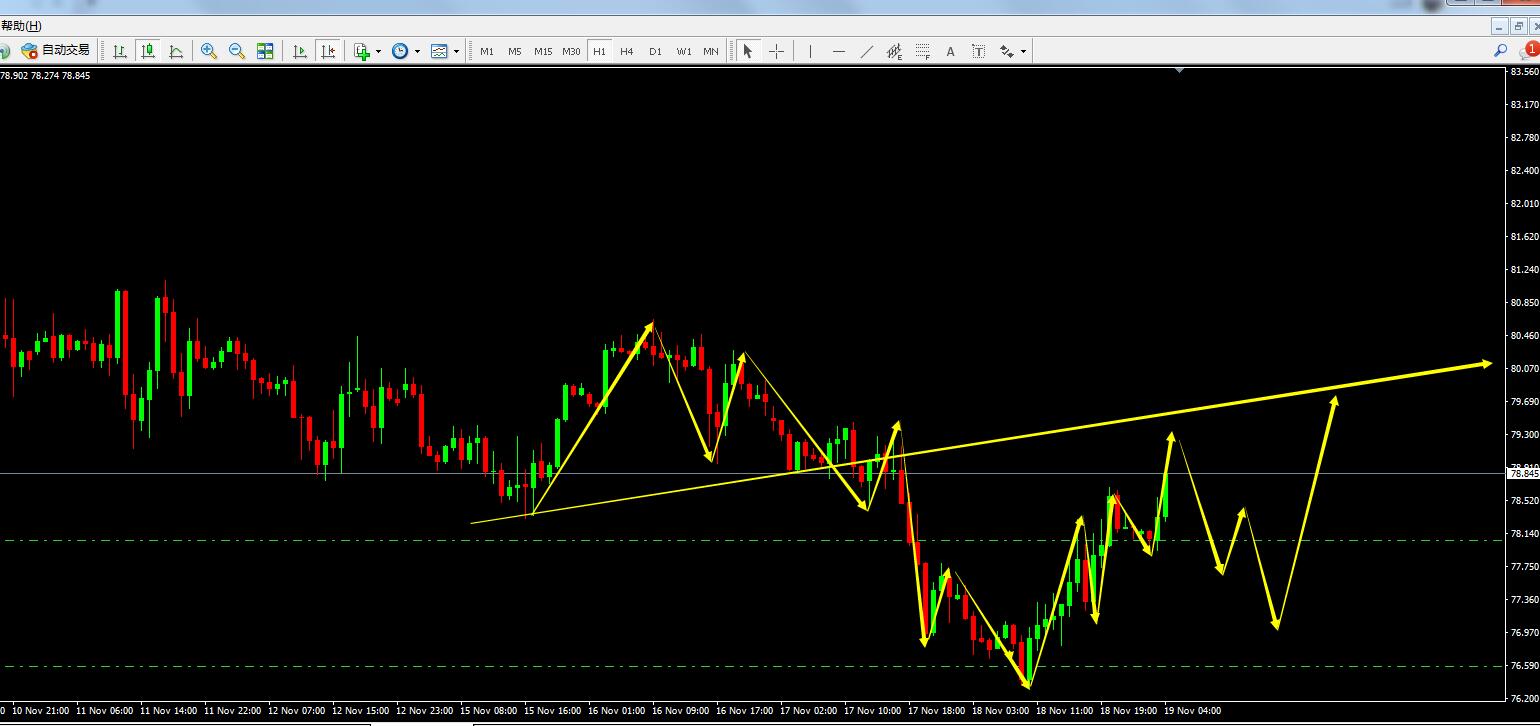
Task: Toggle chart auto scroll icon
Action: click(299, 50)
